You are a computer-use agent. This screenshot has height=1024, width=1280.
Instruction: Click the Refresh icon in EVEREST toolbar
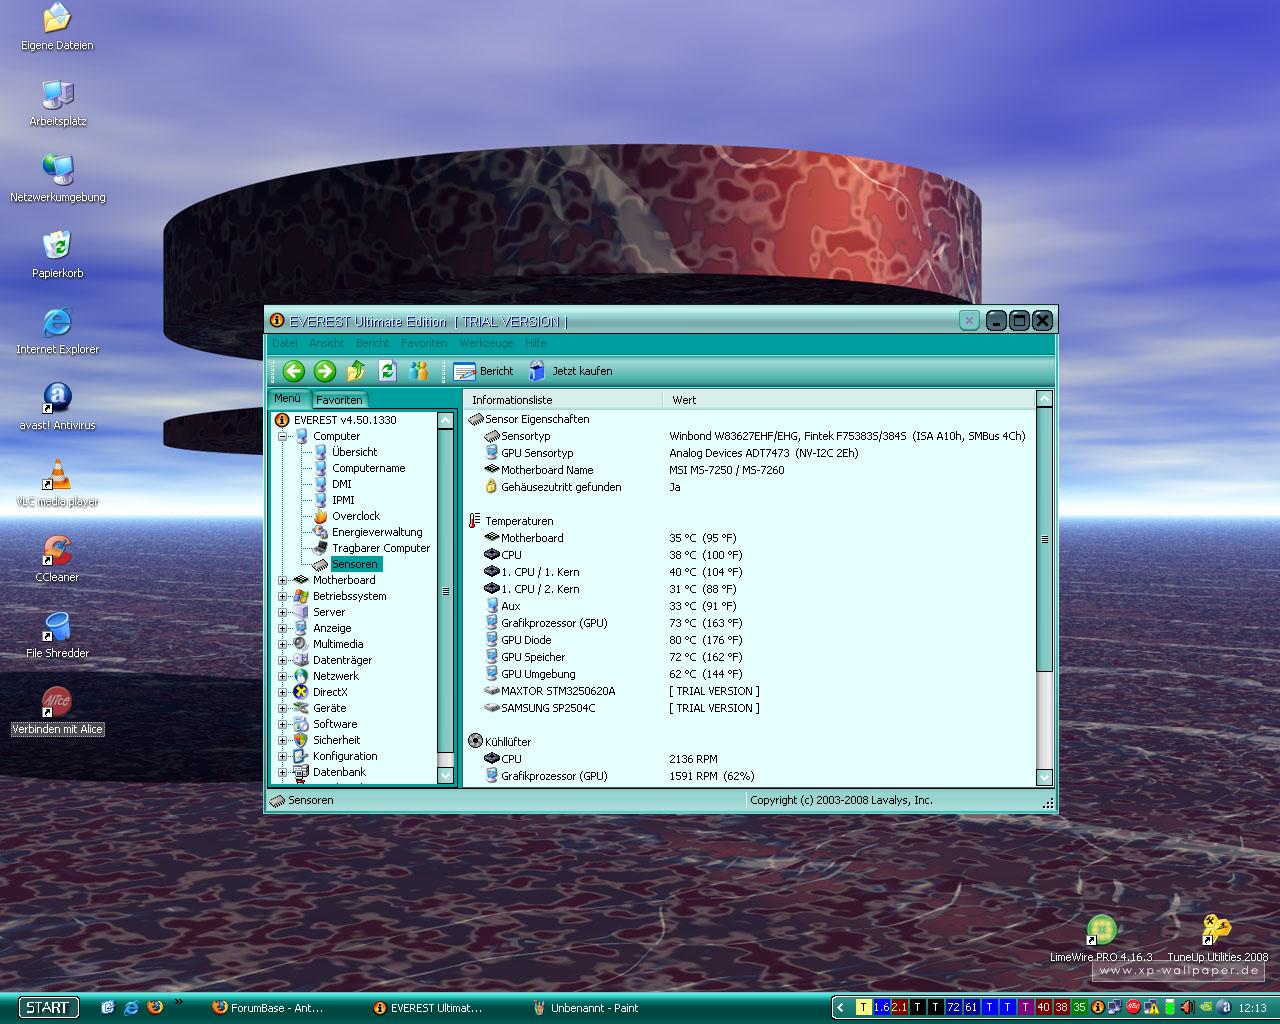point(387,371)
